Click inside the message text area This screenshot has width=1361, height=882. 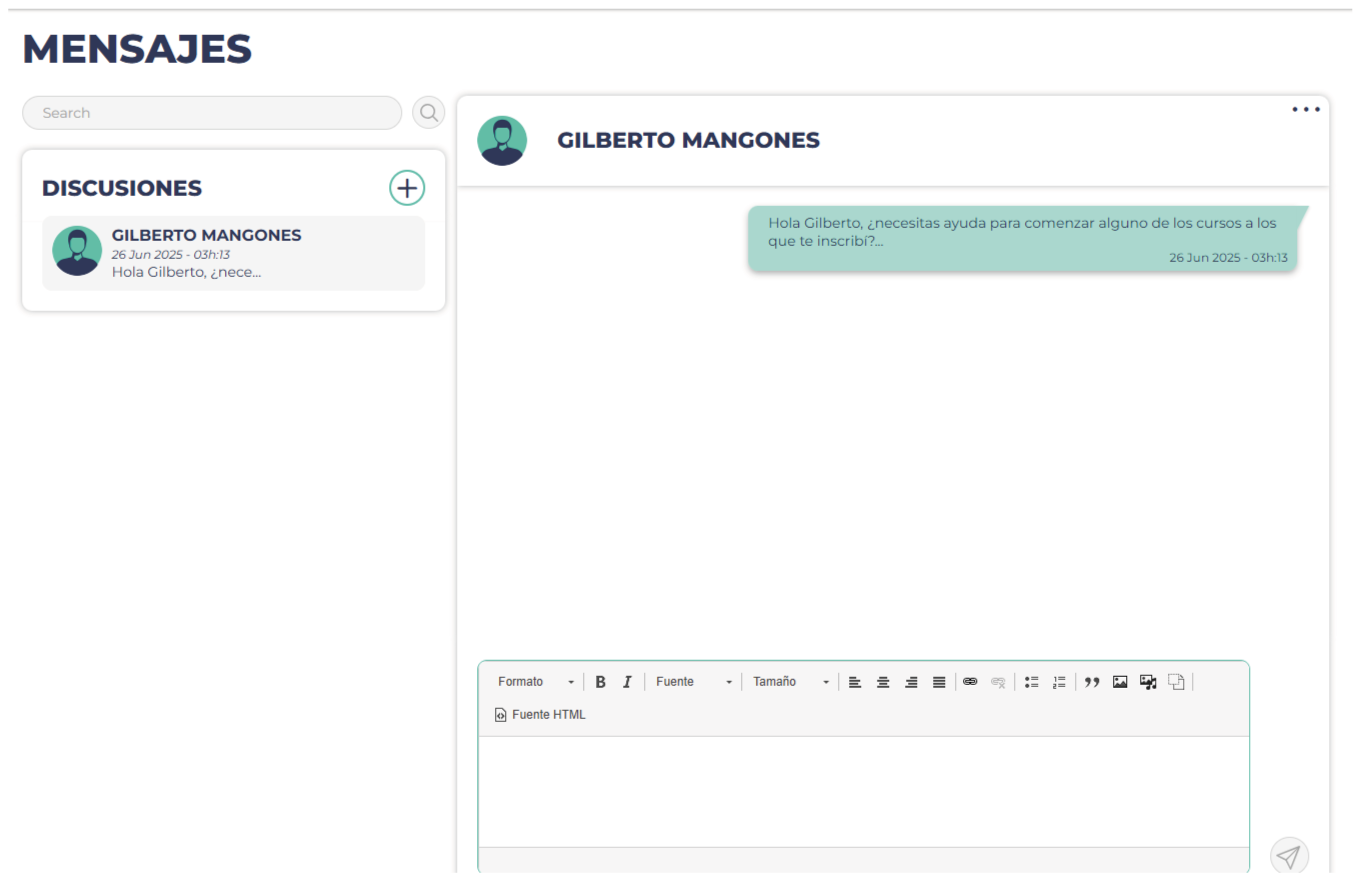pyautogui.click(x=863, y=791)
